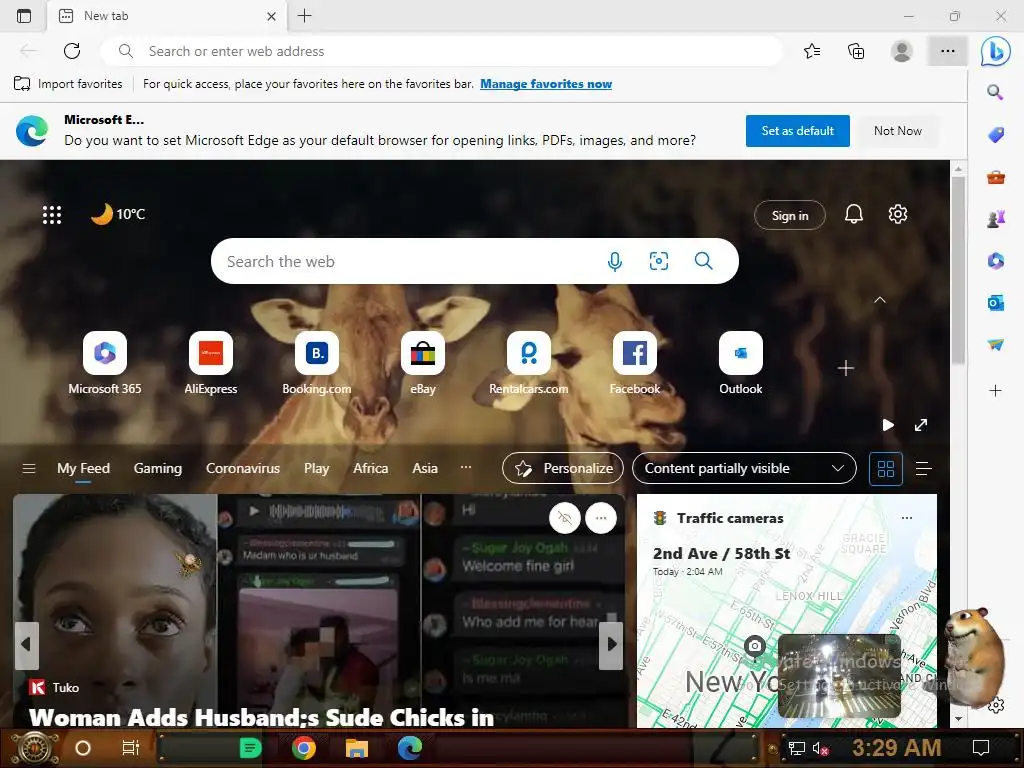
Task: Click the Personalize button
Action: click(x=563, y=468)
